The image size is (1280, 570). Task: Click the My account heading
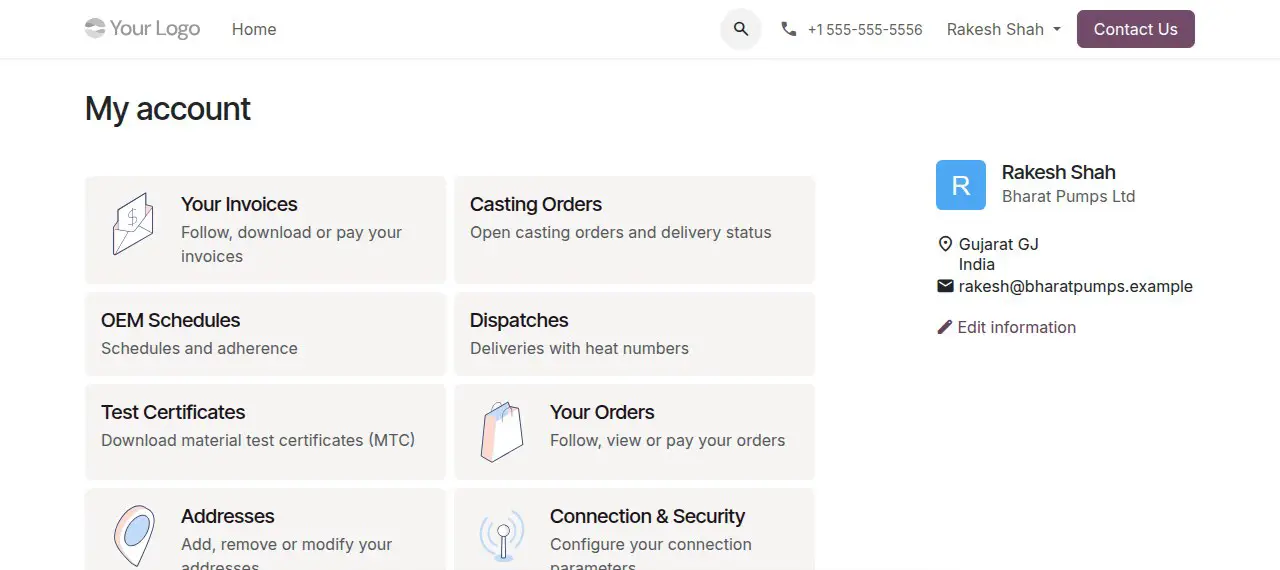[168, 108]
